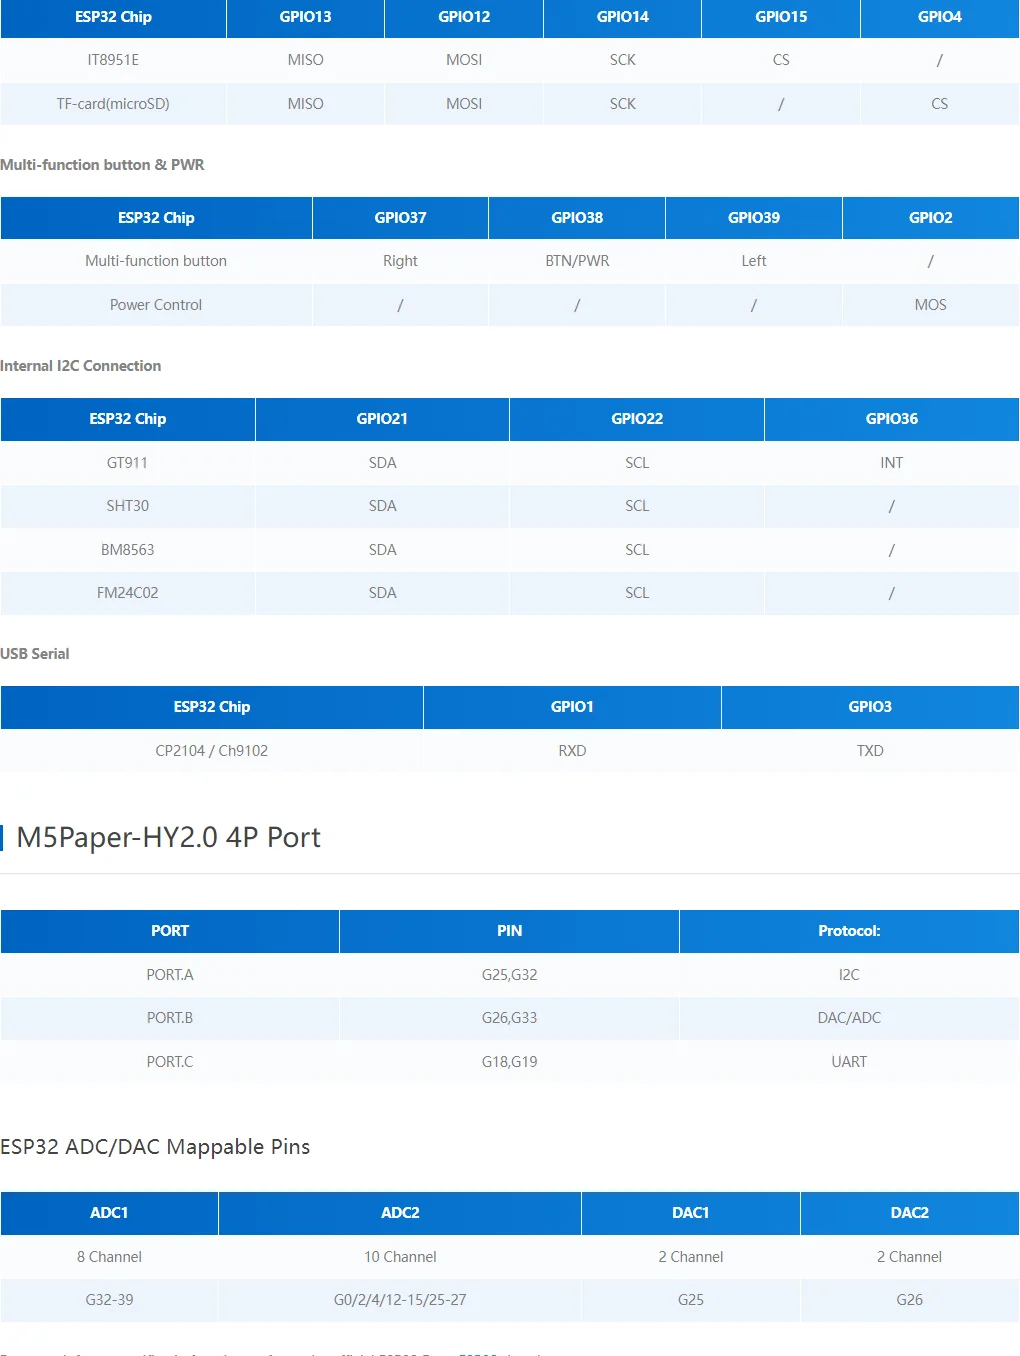Select the ESP32 ADC/DAC Mappable Pins heading
Screen dimensions: 1020x1356
155,1147
